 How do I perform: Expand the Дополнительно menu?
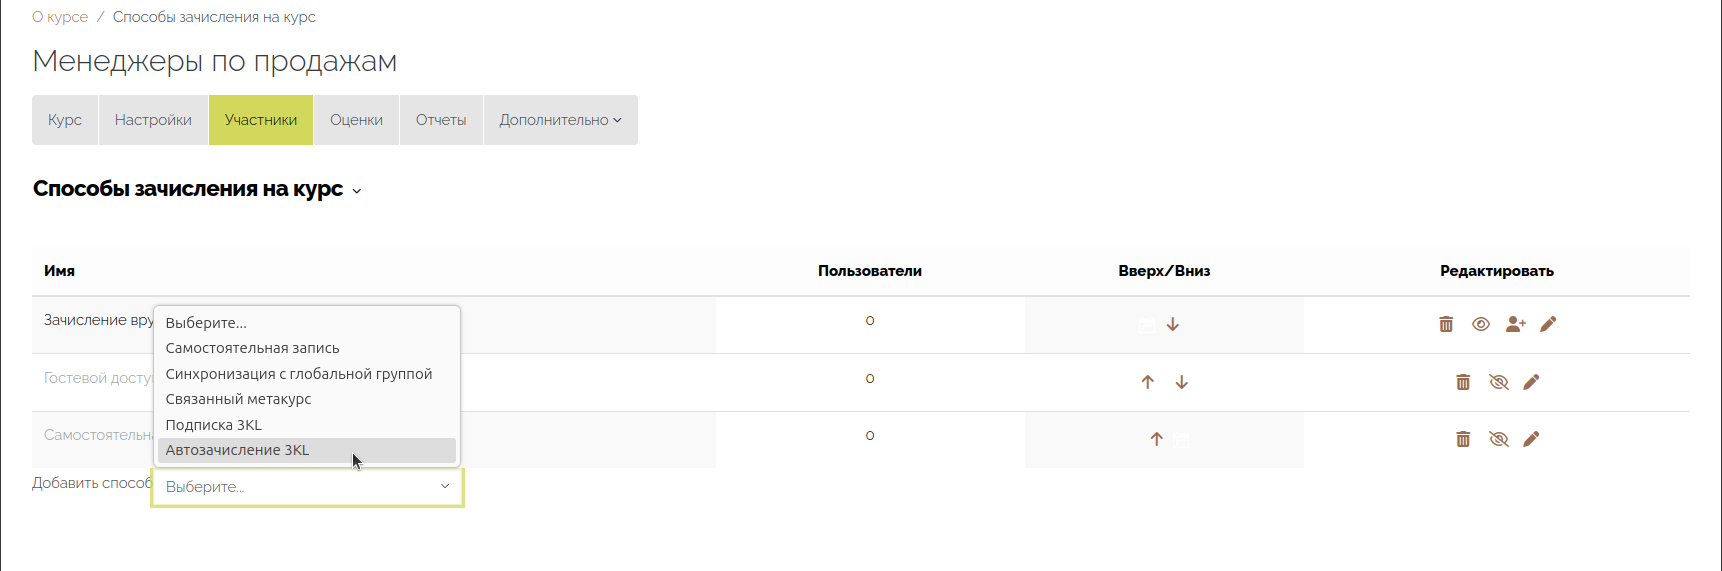(560, 120)
